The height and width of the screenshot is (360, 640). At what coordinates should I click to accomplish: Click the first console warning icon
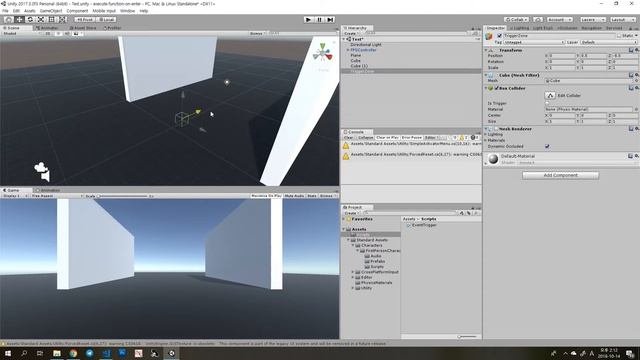pyautogui.click(x=346, y=145)
